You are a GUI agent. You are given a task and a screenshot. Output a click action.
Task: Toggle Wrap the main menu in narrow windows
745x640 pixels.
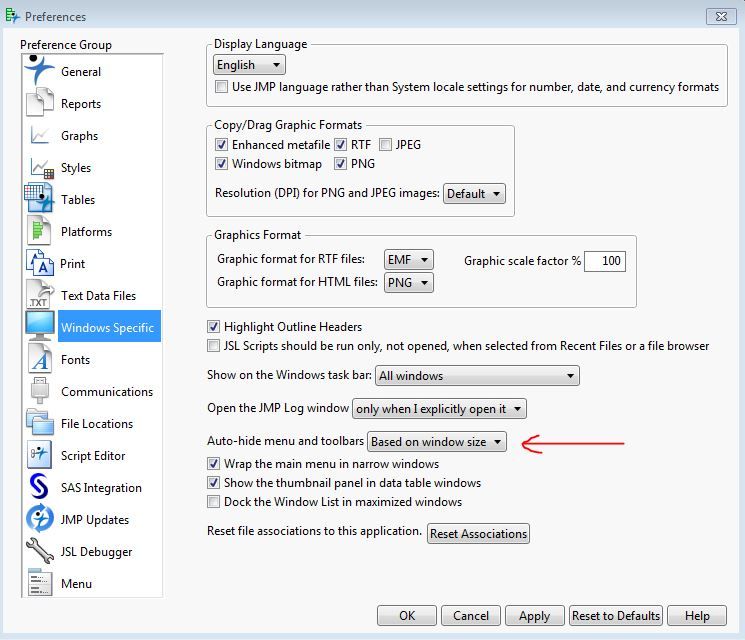(213, 463)
